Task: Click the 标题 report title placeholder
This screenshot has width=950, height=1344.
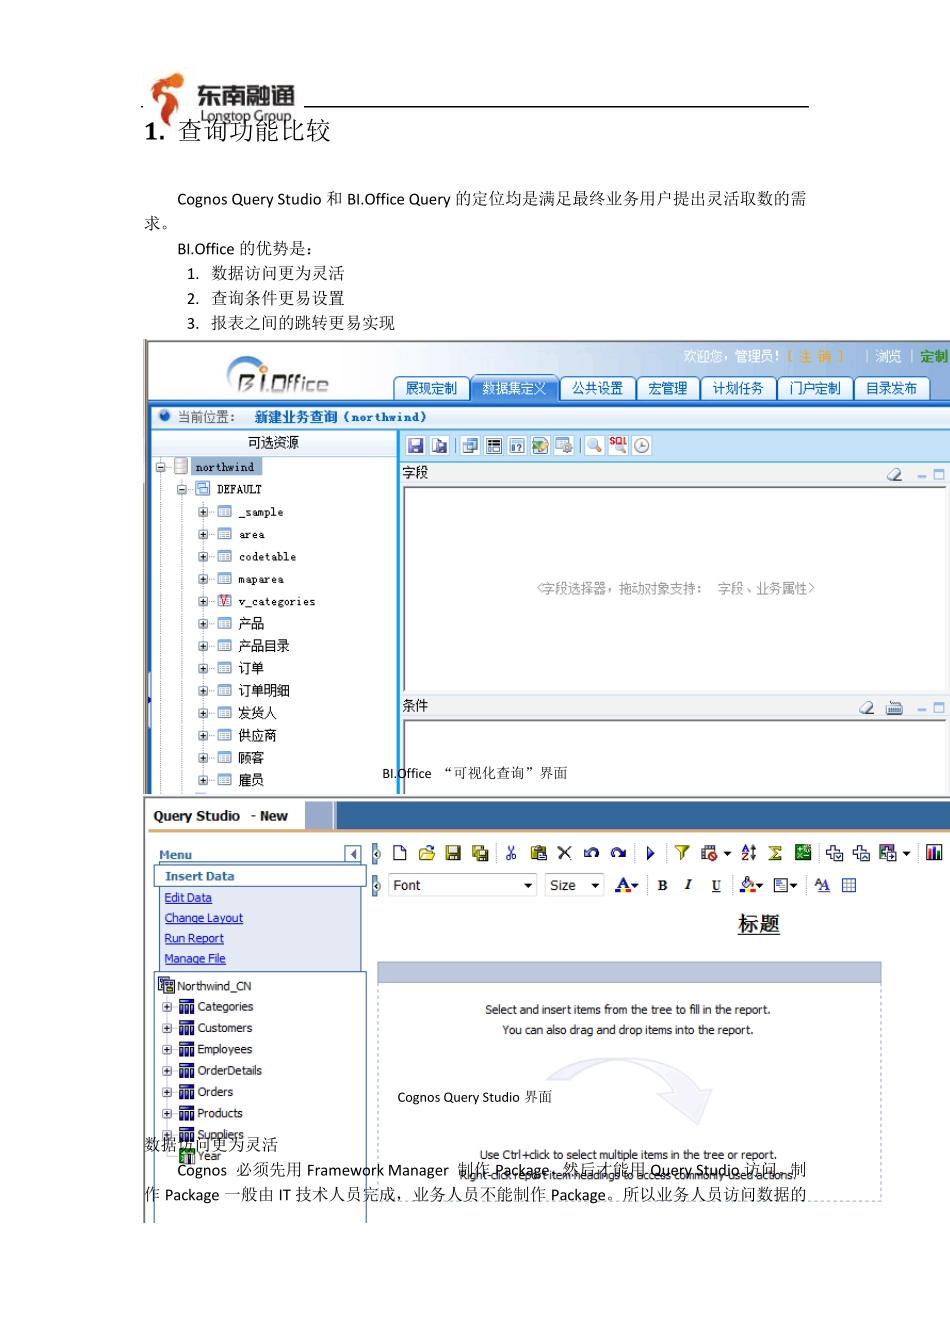Action: click(759, 924)
